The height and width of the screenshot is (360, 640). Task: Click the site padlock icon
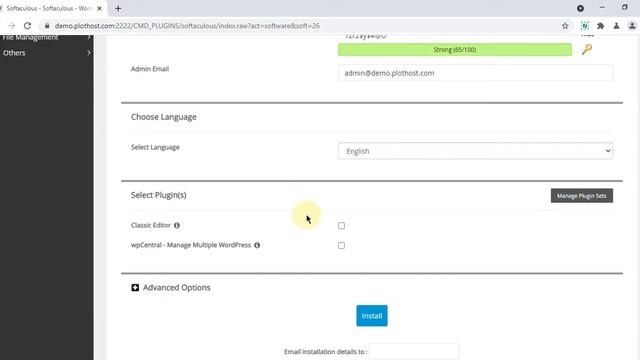pyautogui.click(x=47, y=26)
